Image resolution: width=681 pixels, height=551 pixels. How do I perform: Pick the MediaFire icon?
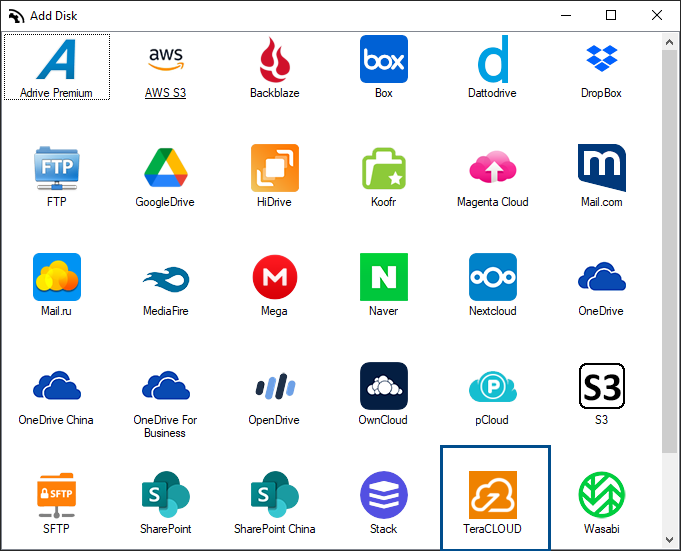165,279
